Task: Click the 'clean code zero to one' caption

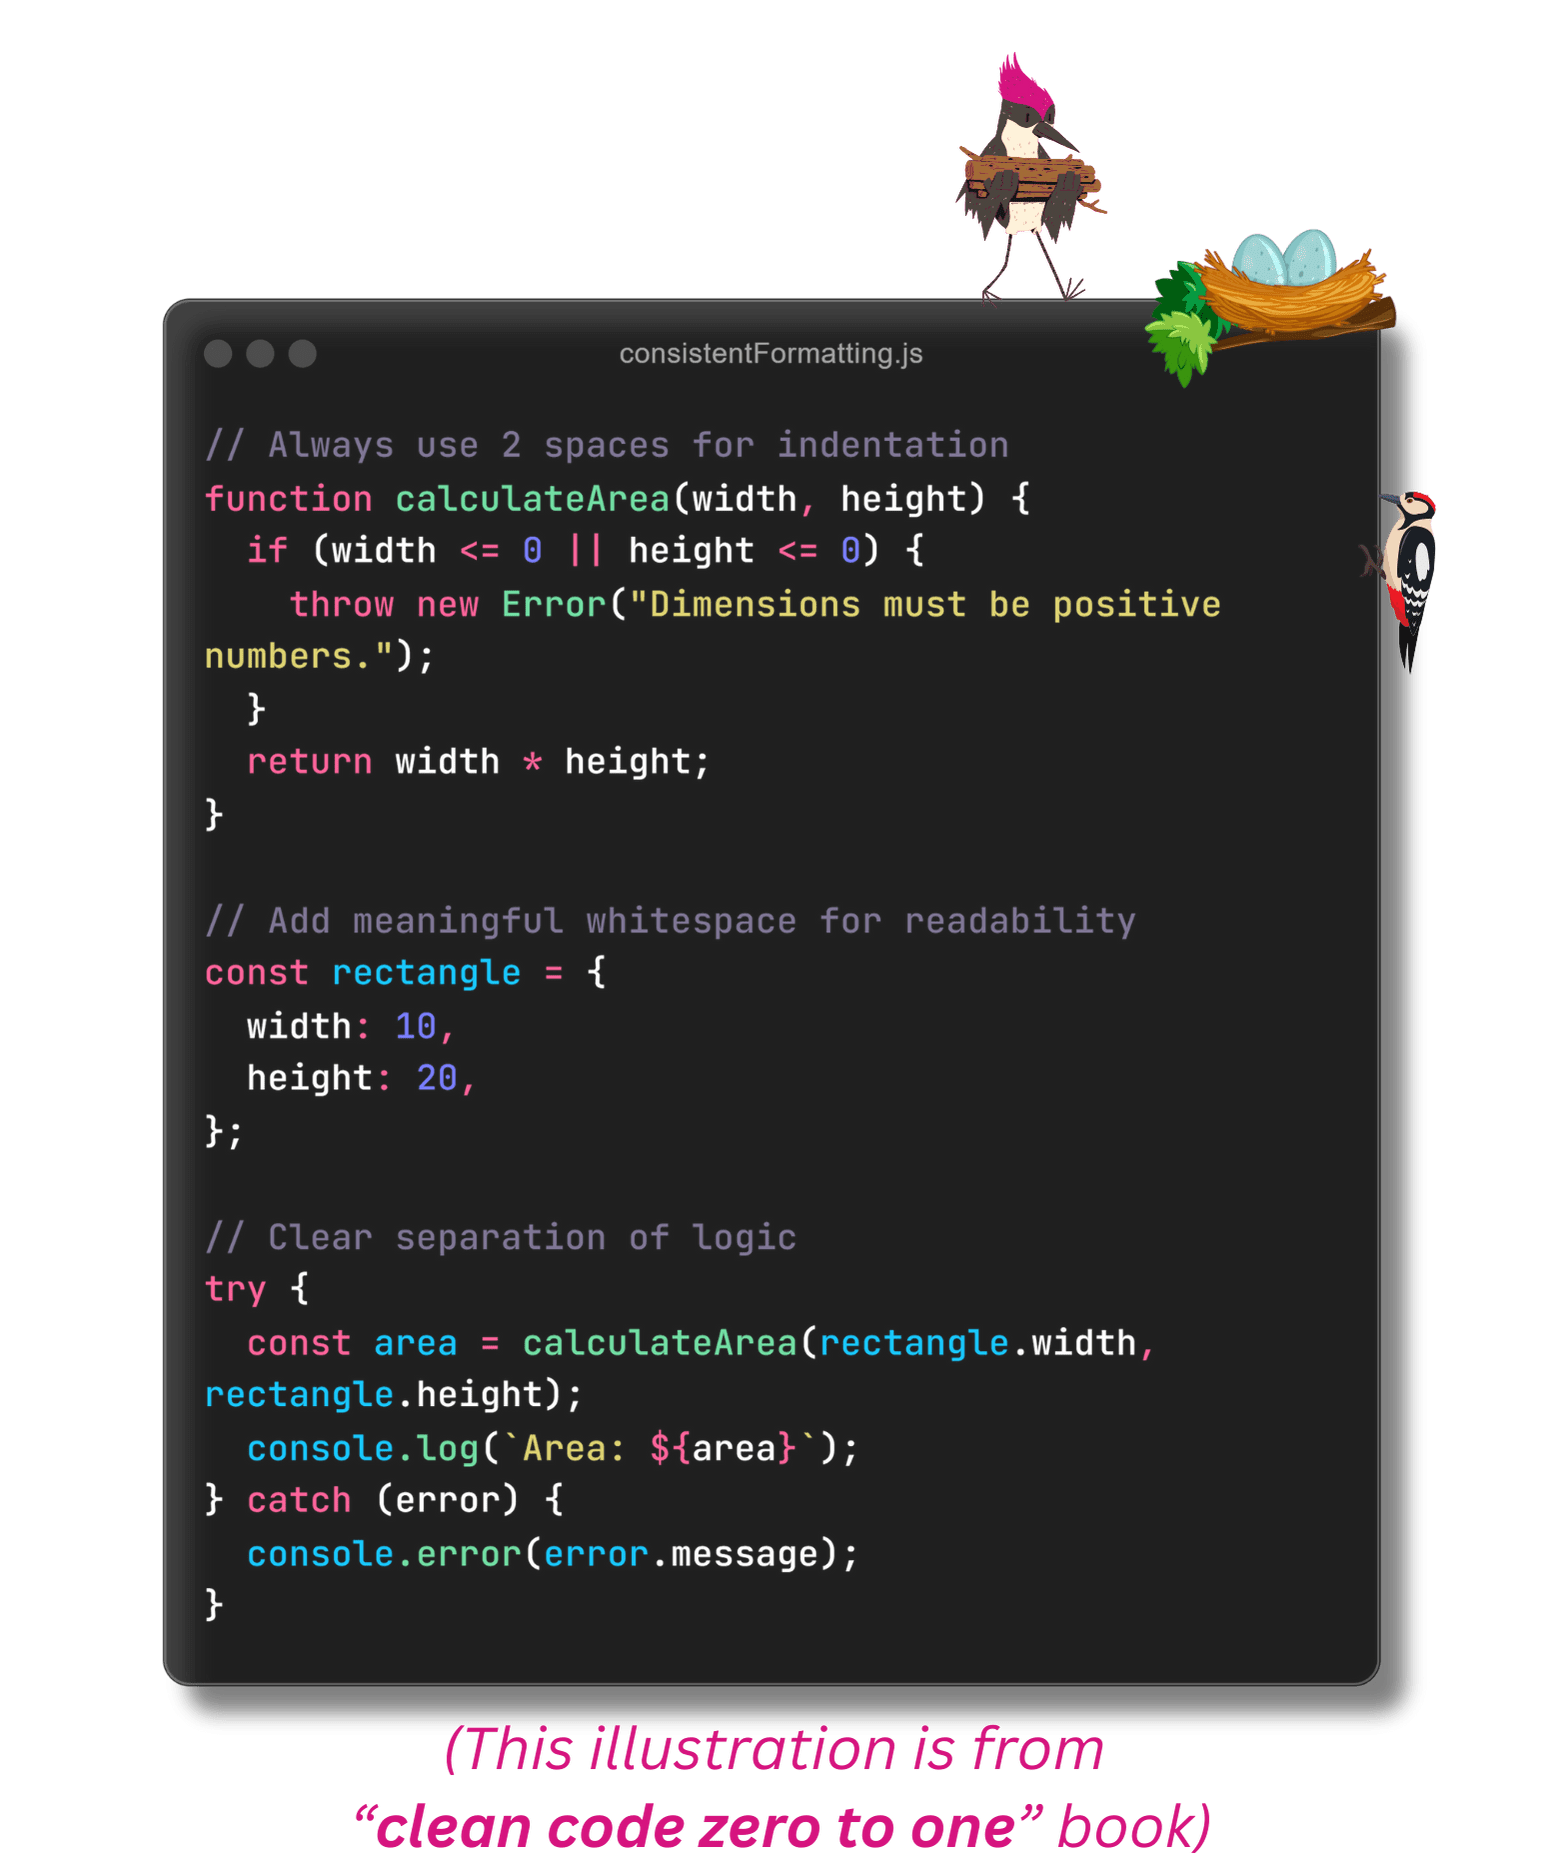Action: click(696, 1827)
